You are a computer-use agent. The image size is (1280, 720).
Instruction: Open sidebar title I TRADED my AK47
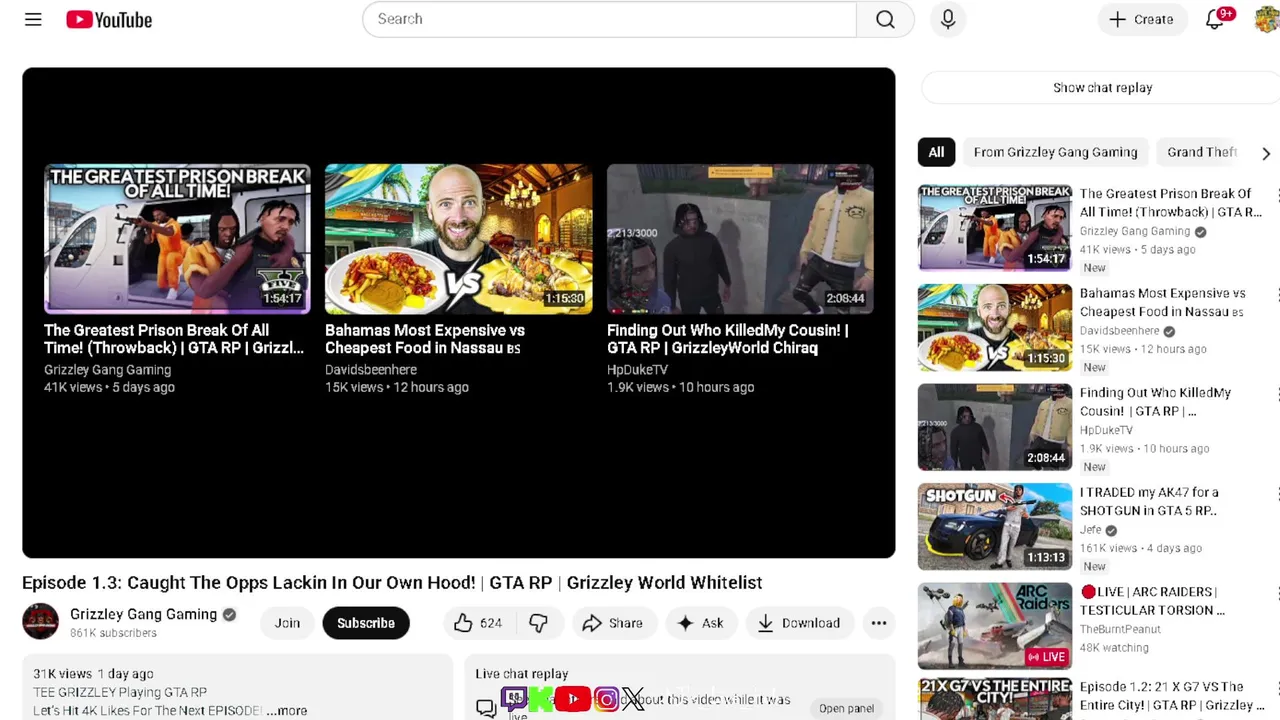[x=1149, y=501]
